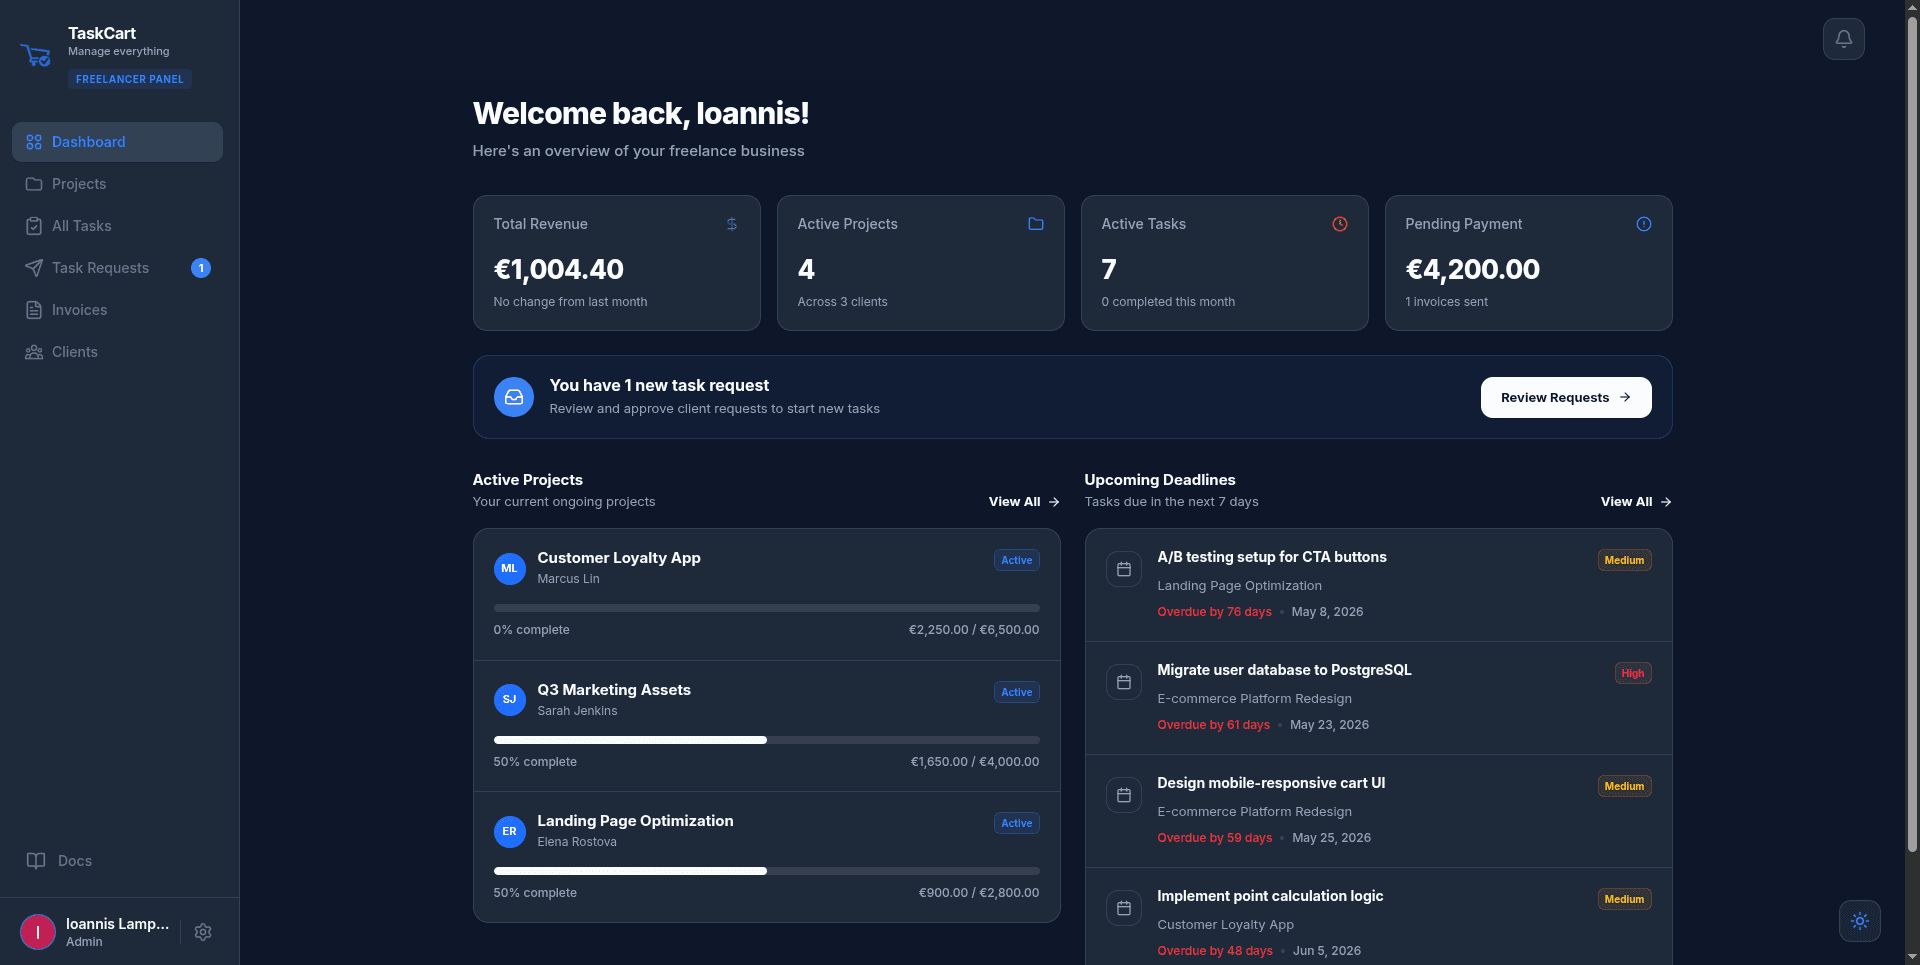Click Medium badge on Implement point calculation logic

pos(1624,899)
